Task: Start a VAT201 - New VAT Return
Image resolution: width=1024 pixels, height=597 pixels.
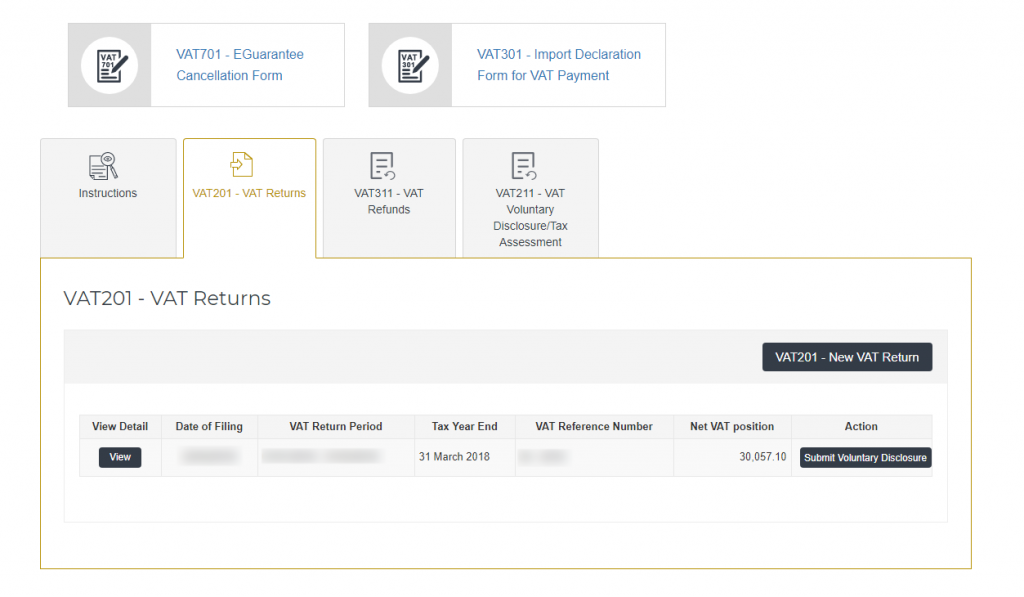Action: [847, 357]
